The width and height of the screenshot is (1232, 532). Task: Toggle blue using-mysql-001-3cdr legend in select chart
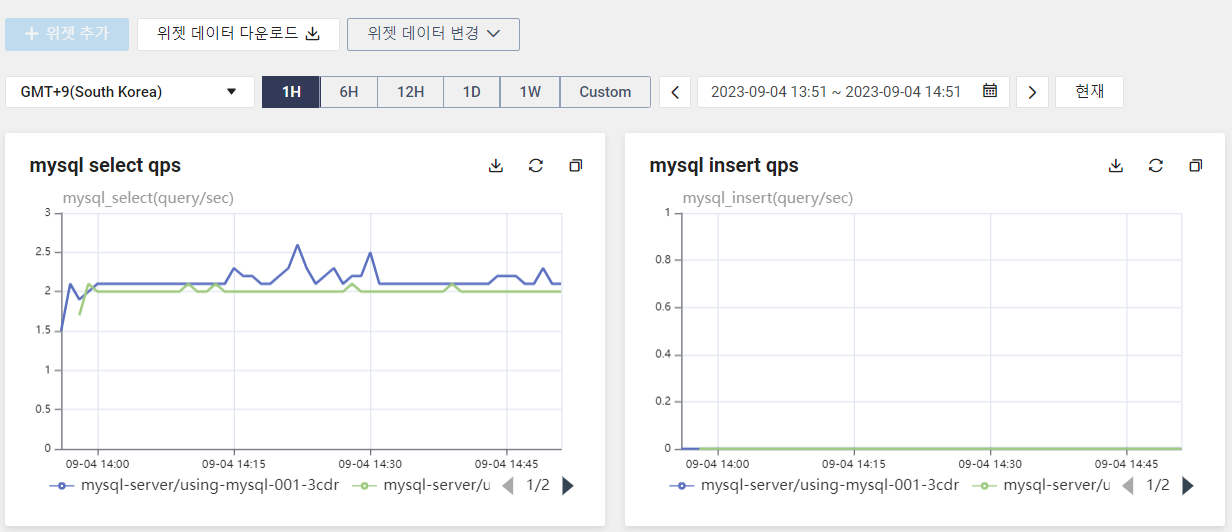[x=194, y=486]
